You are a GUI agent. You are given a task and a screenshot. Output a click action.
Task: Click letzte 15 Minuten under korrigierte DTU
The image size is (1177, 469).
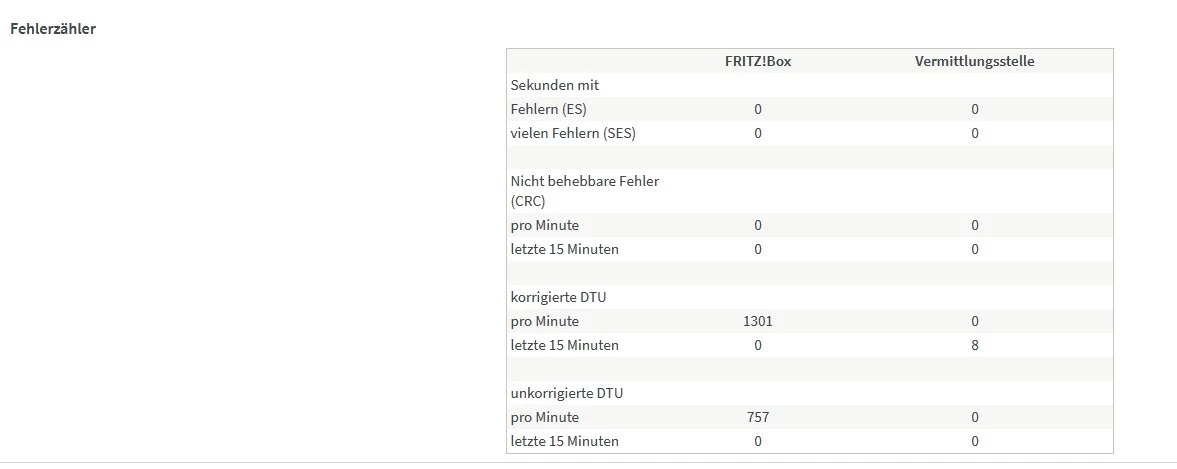[x=564, y=345]
